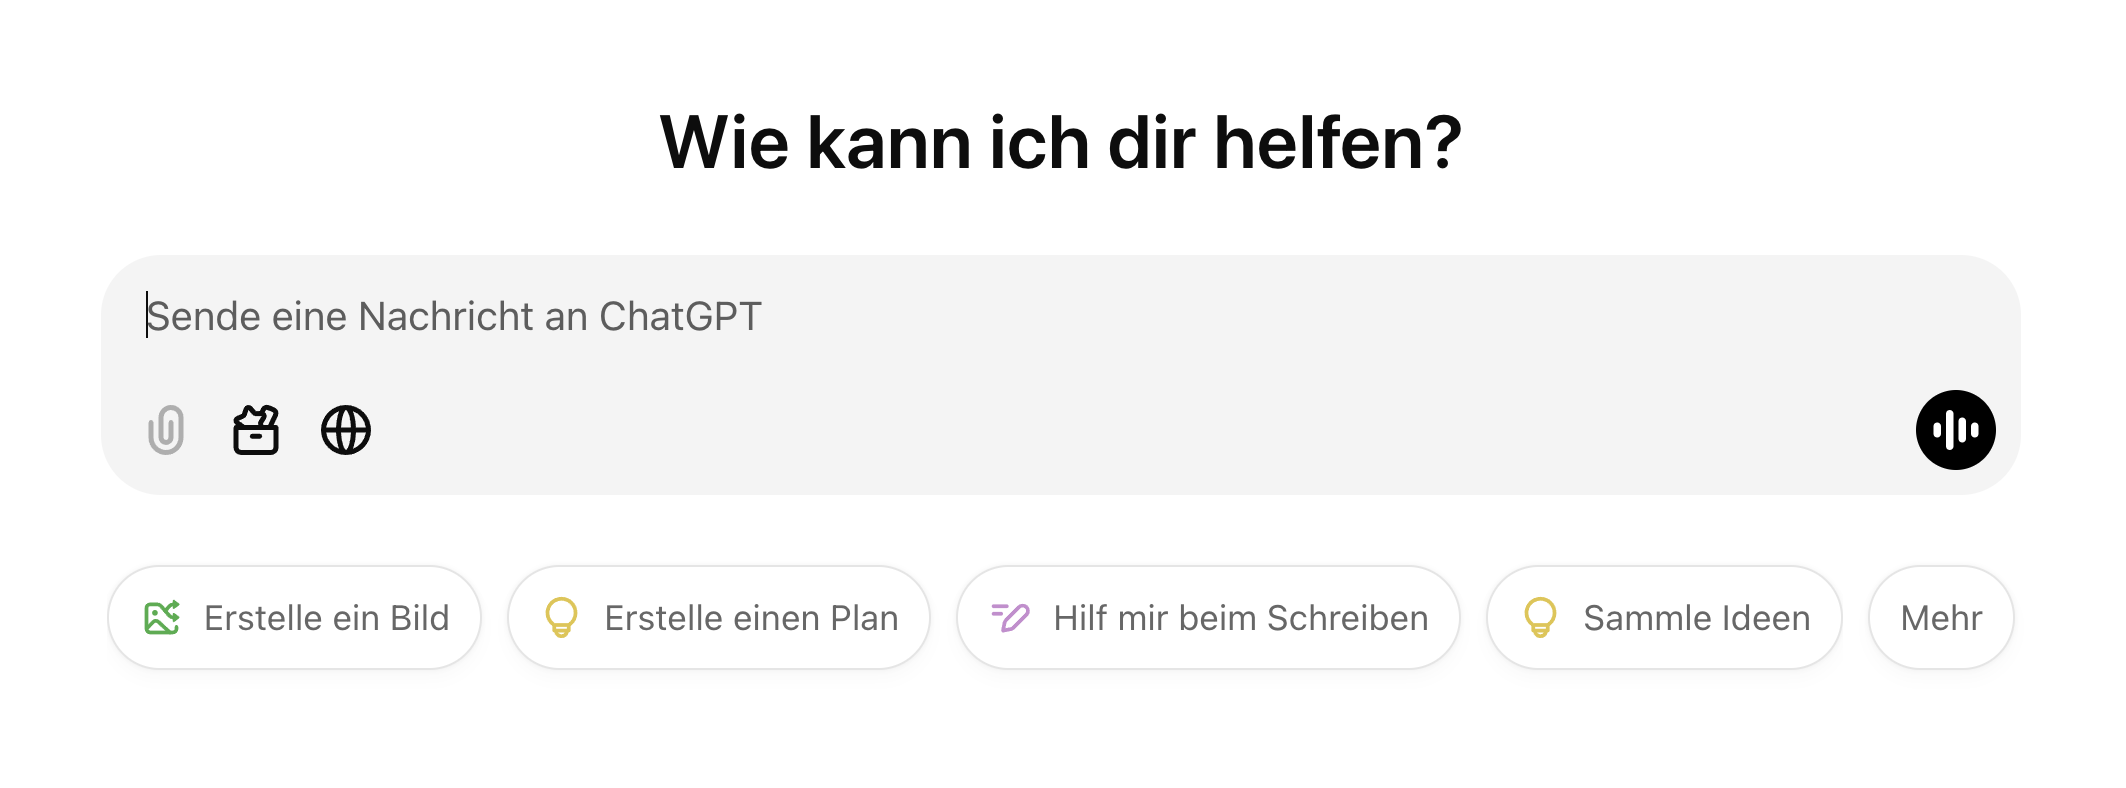This screenshot has height=788, width=2126.
Task: Click the word Ideen in the brainstorm chip
Action: click(1765, 618)
